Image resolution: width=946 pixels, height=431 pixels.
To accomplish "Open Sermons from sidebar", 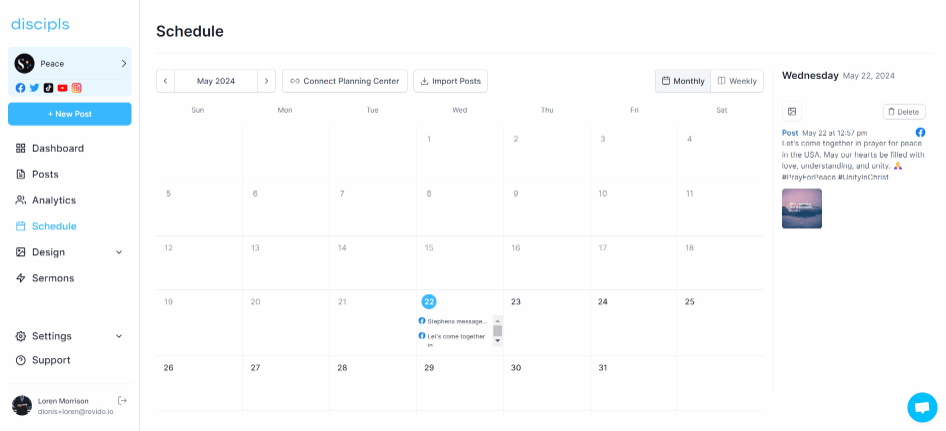I will click(x=52, y=278).
